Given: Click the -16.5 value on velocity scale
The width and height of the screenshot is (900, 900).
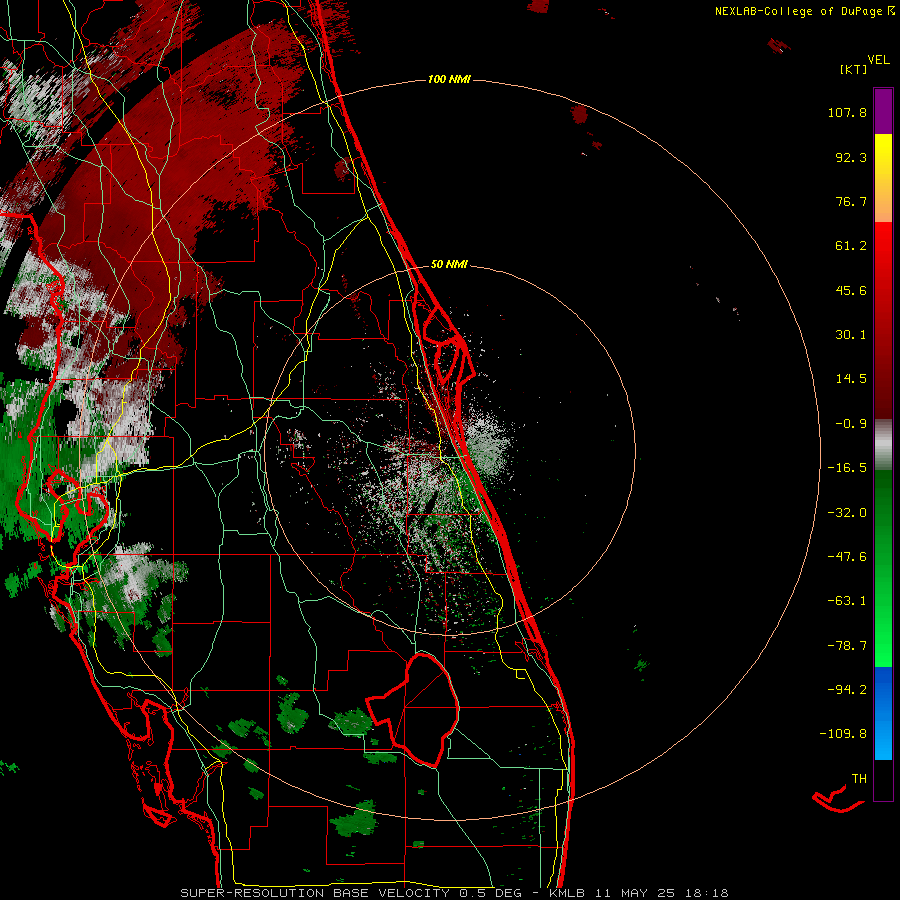Looking at the screenshot, I should [847, 468].
